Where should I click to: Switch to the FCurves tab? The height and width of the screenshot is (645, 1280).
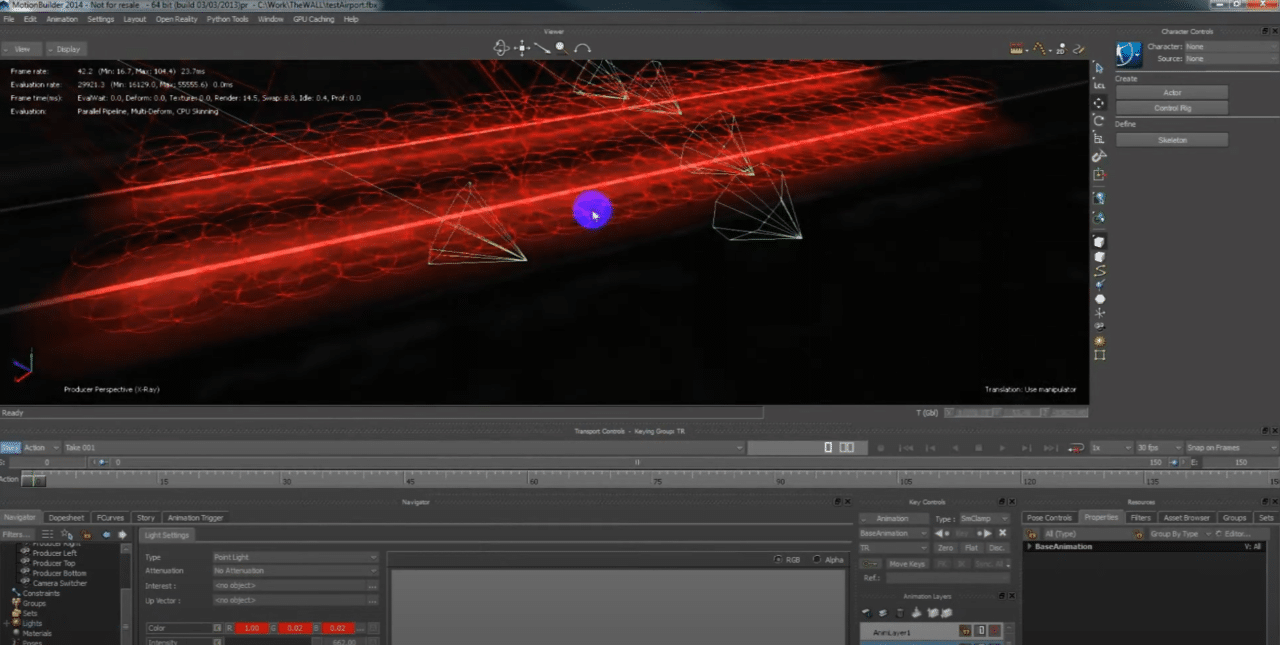click(x=109, y=518)
